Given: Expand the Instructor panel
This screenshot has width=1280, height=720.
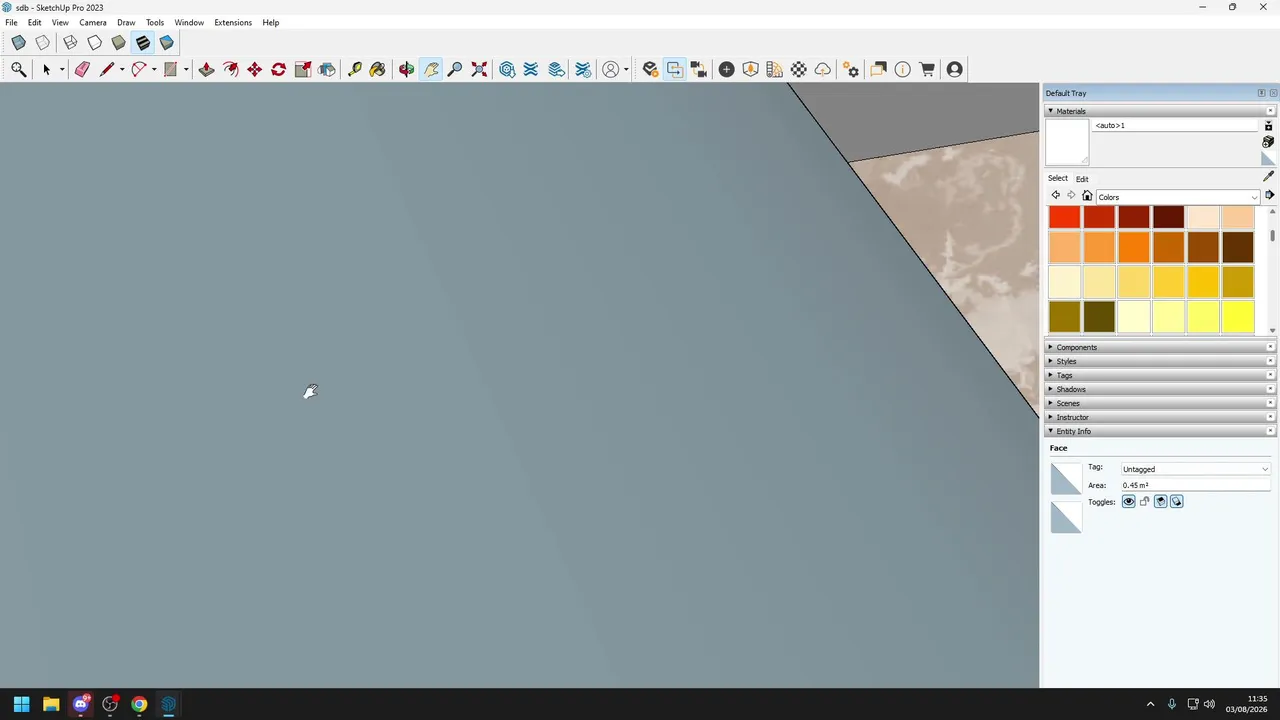Looking at the screenshot, I should (1160, 417).
